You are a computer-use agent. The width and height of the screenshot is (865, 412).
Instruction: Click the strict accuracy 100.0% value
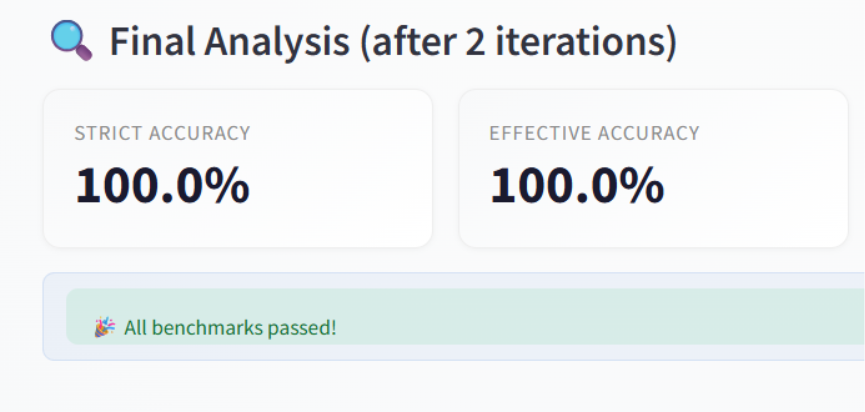pos(162,186)
